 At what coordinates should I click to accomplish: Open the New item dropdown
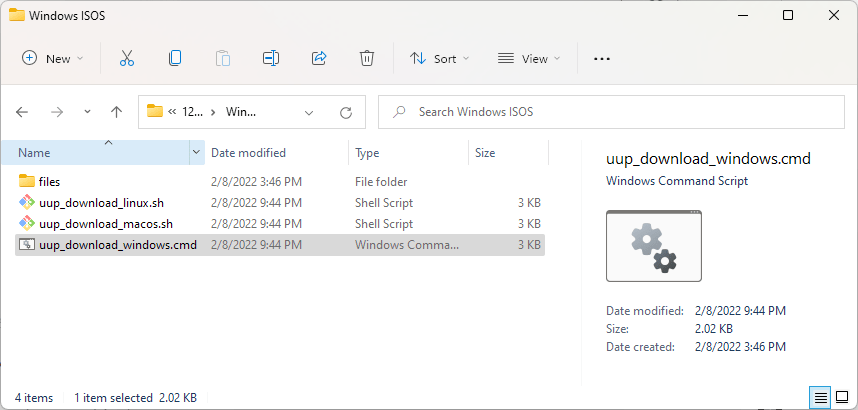point(53,59)
